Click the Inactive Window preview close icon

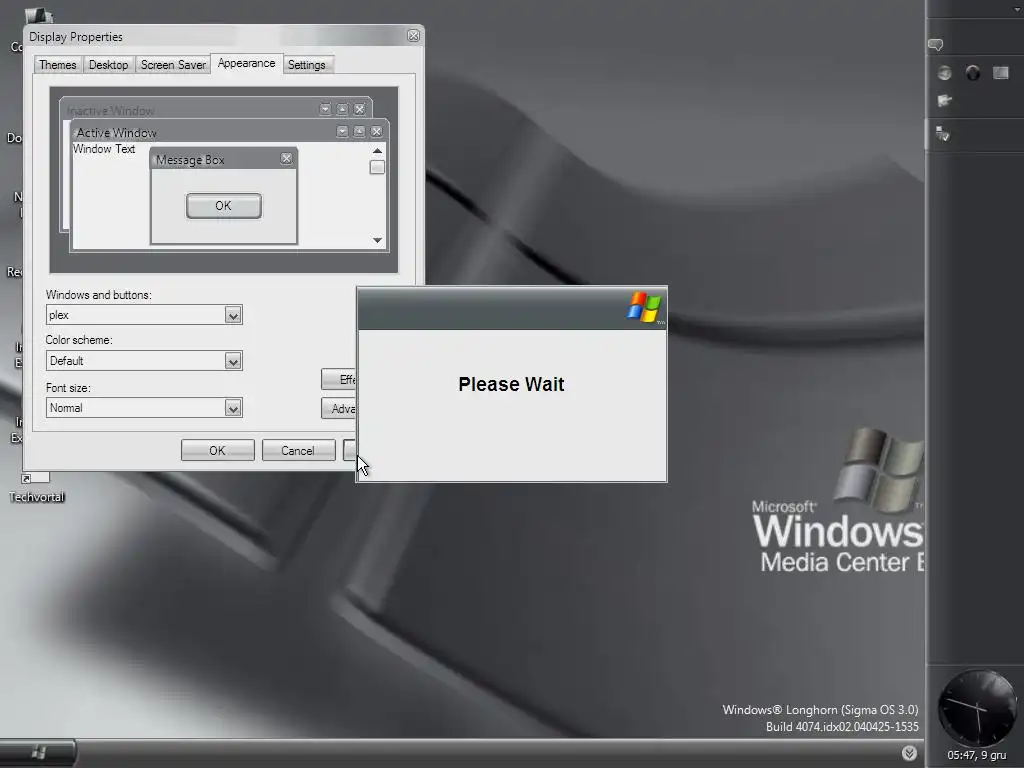pos(359,109)
